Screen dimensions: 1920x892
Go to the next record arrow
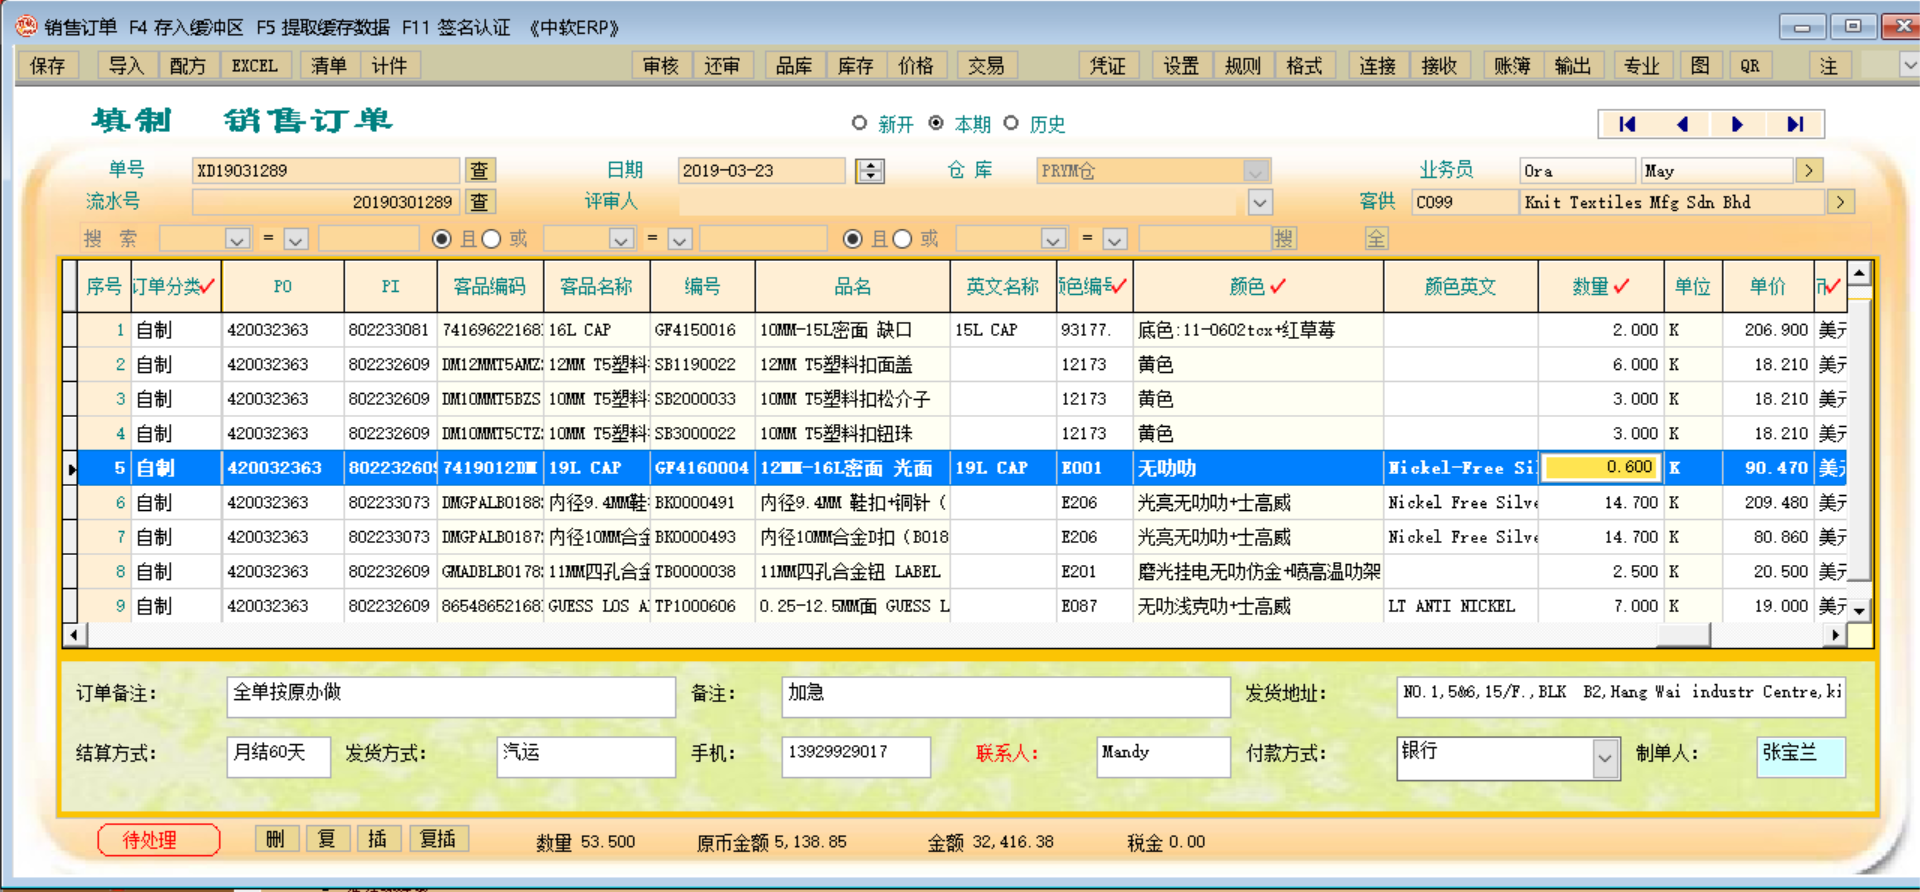tap(1737, 124)
